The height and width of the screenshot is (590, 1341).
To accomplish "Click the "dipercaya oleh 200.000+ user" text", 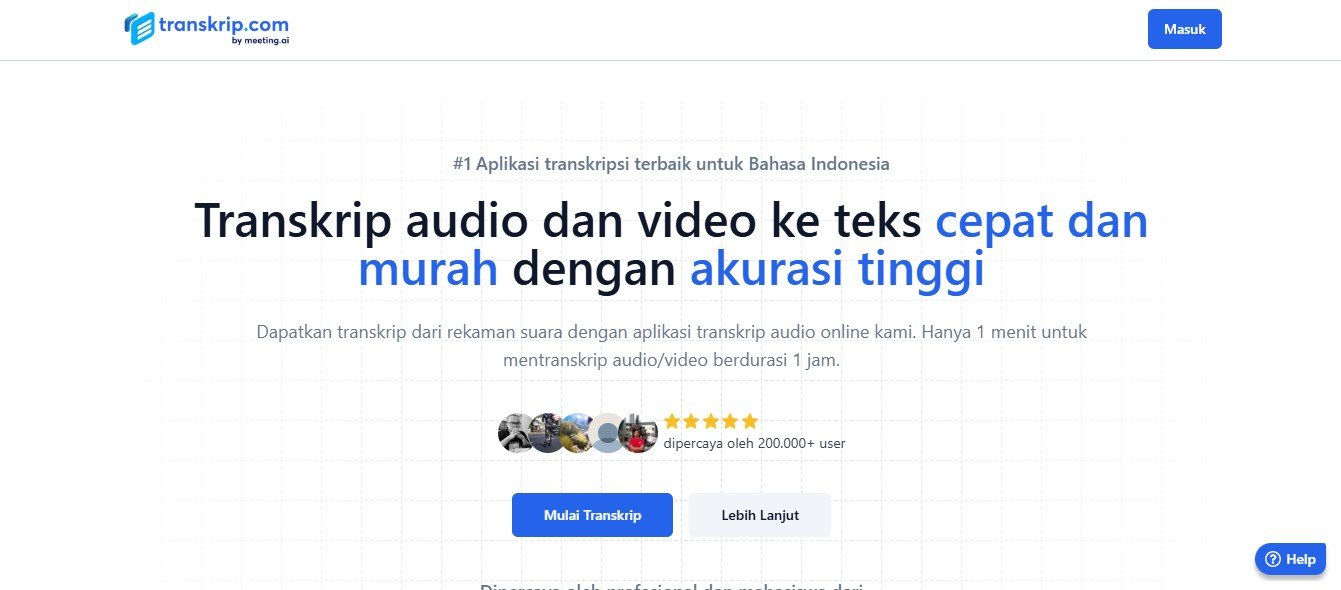I will 754,443.
